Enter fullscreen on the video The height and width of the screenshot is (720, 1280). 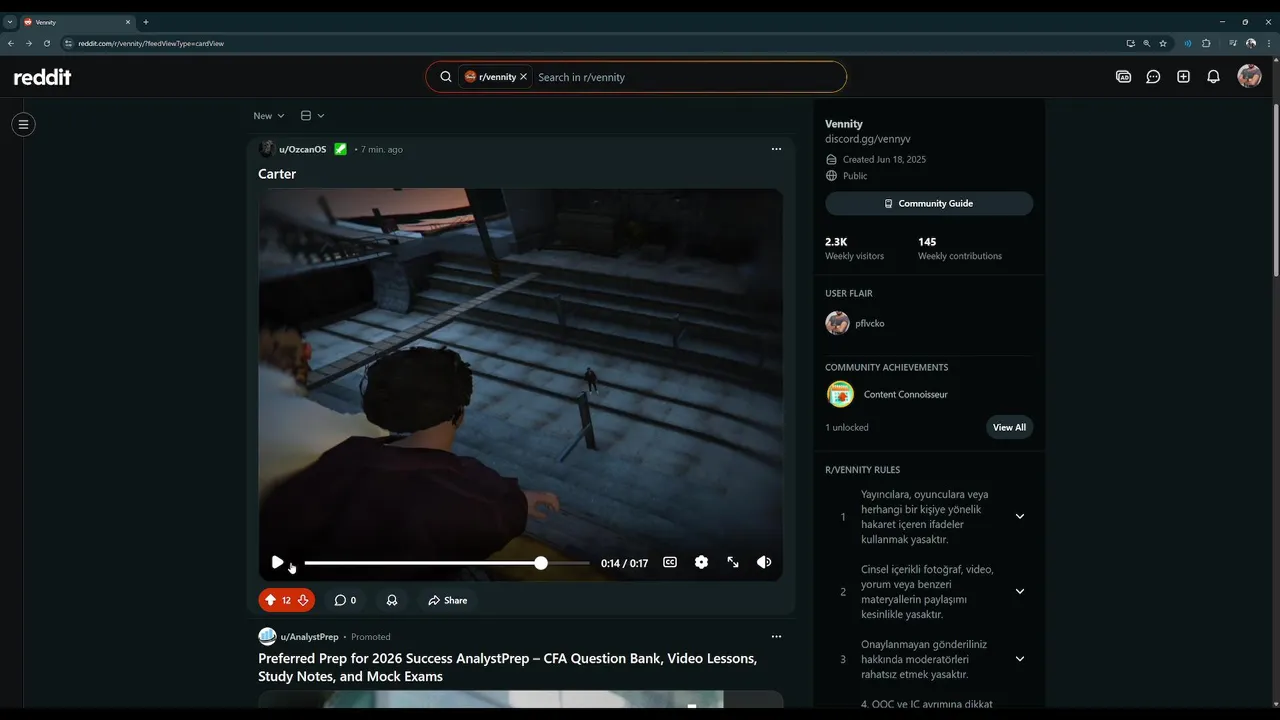pos(733,562)
